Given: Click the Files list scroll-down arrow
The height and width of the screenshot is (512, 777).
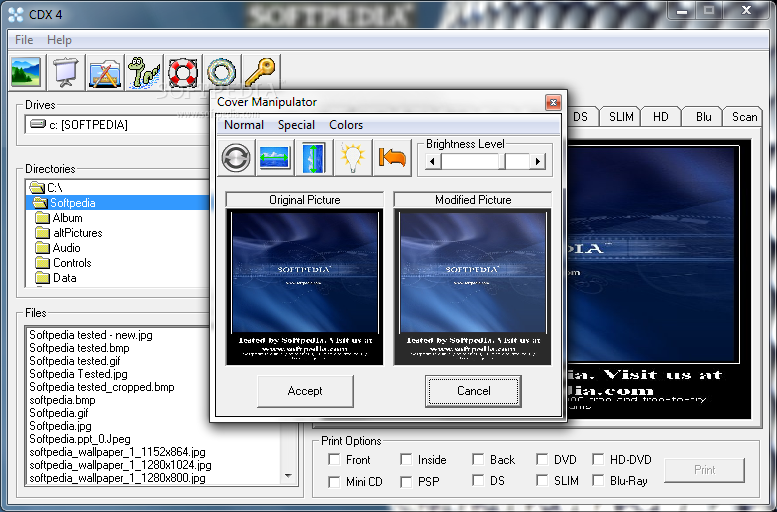Looking at the screenshot, I should 288,476.
